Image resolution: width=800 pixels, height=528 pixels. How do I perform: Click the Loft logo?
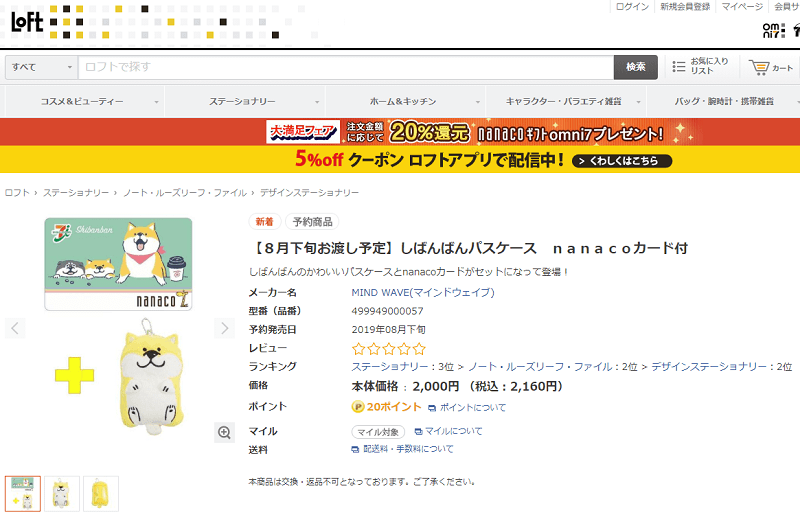point(27,21)
